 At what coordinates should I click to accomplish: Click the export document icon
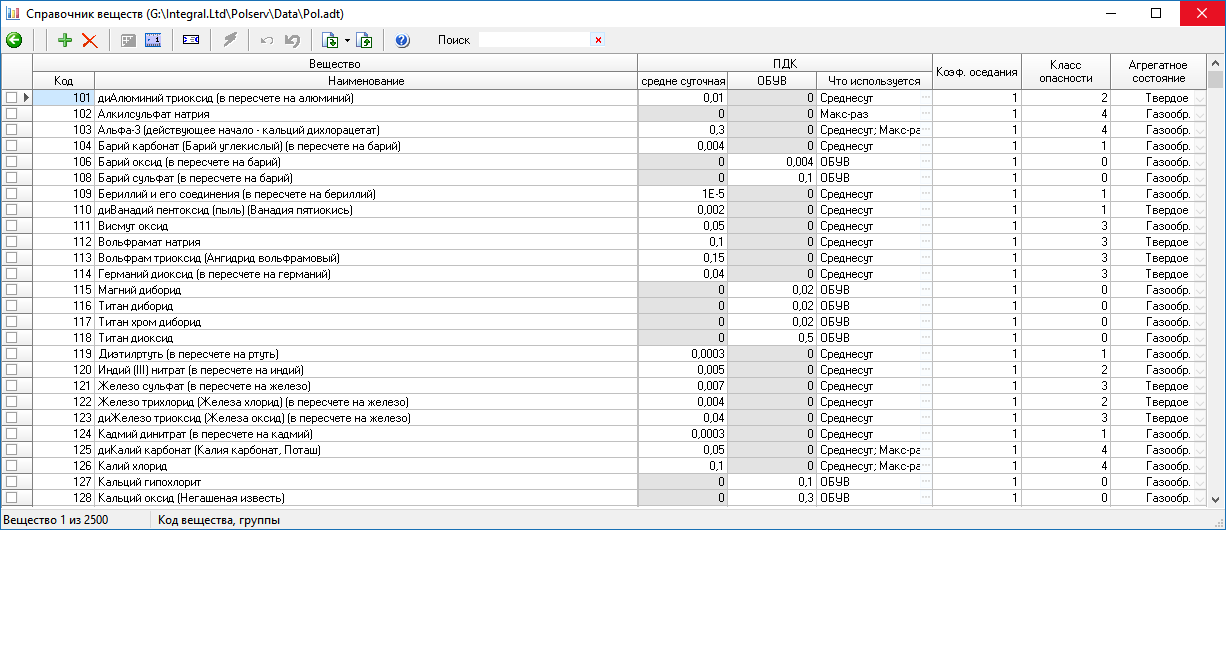[x=364, y=40]
